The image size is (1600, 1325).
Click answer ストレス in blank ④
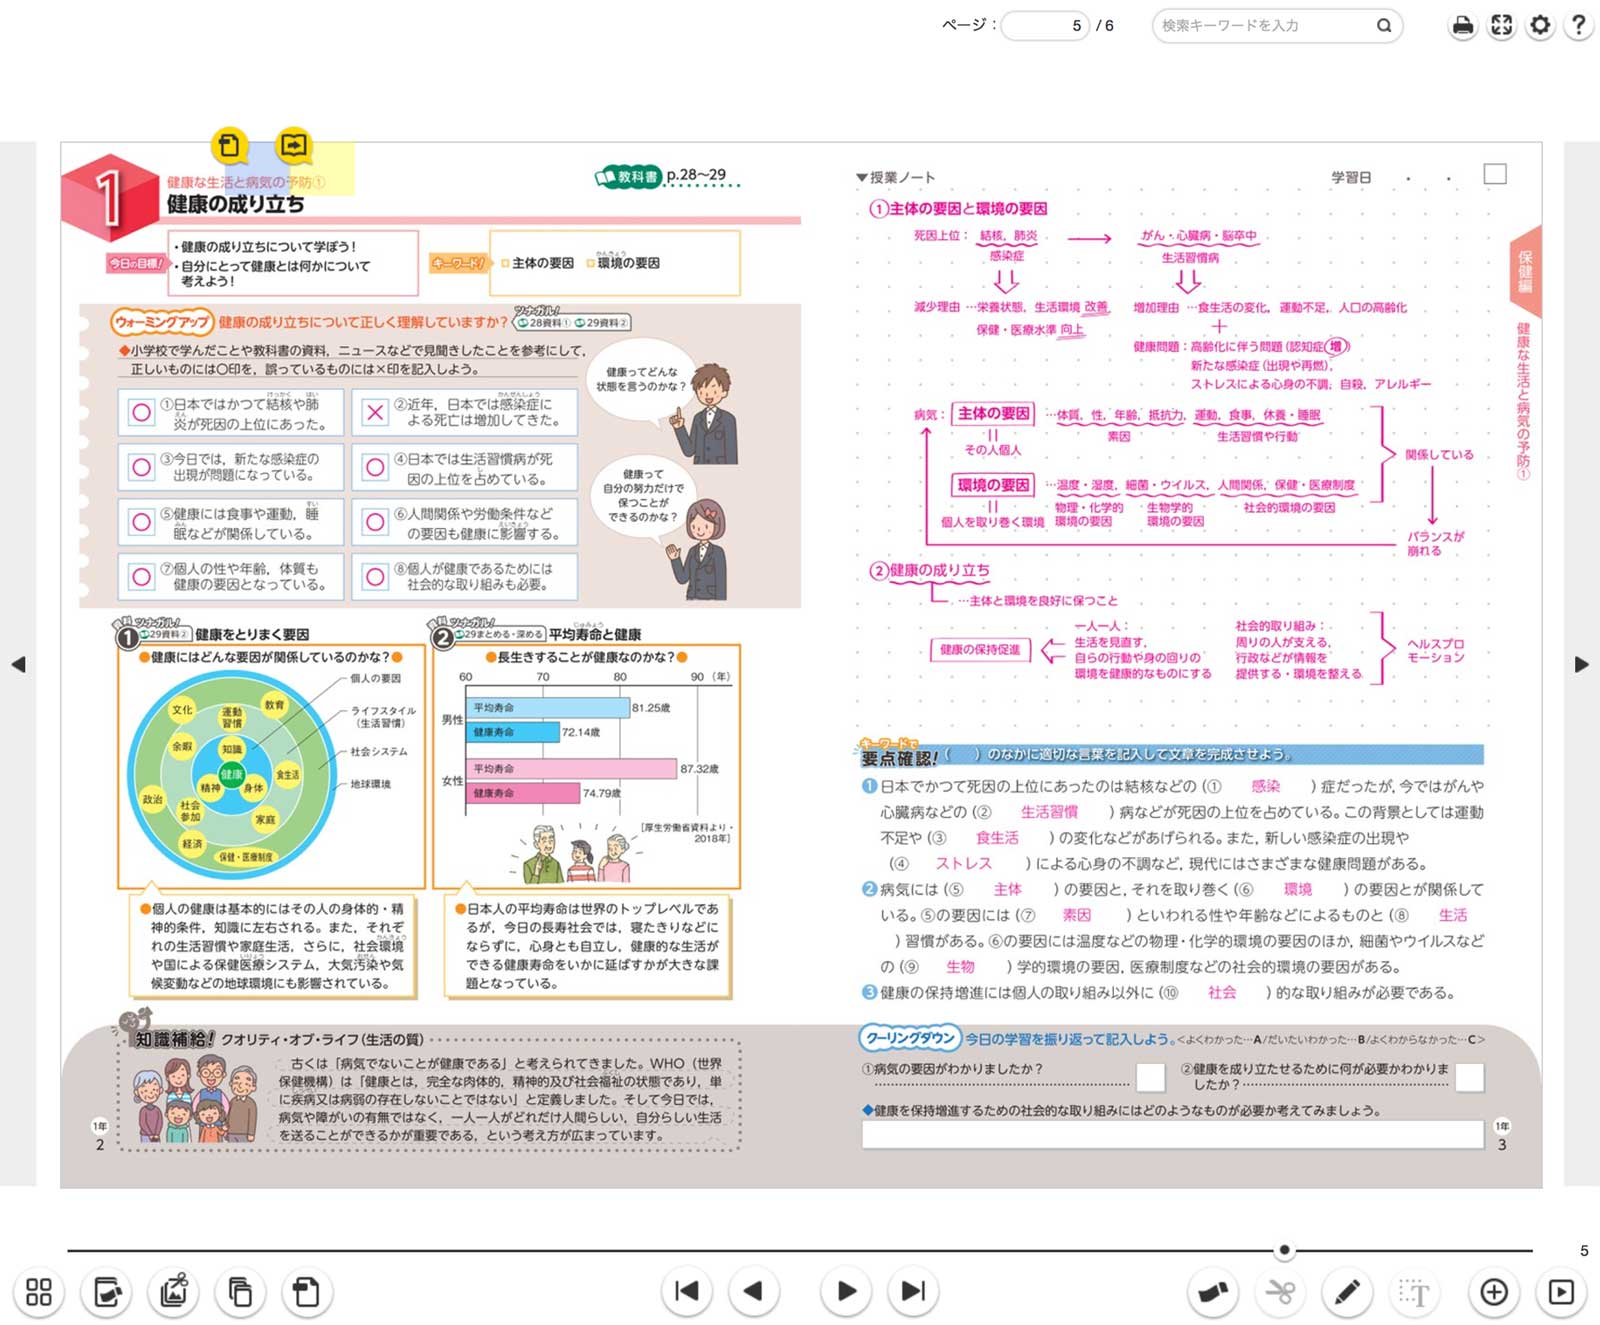point(964,863)
